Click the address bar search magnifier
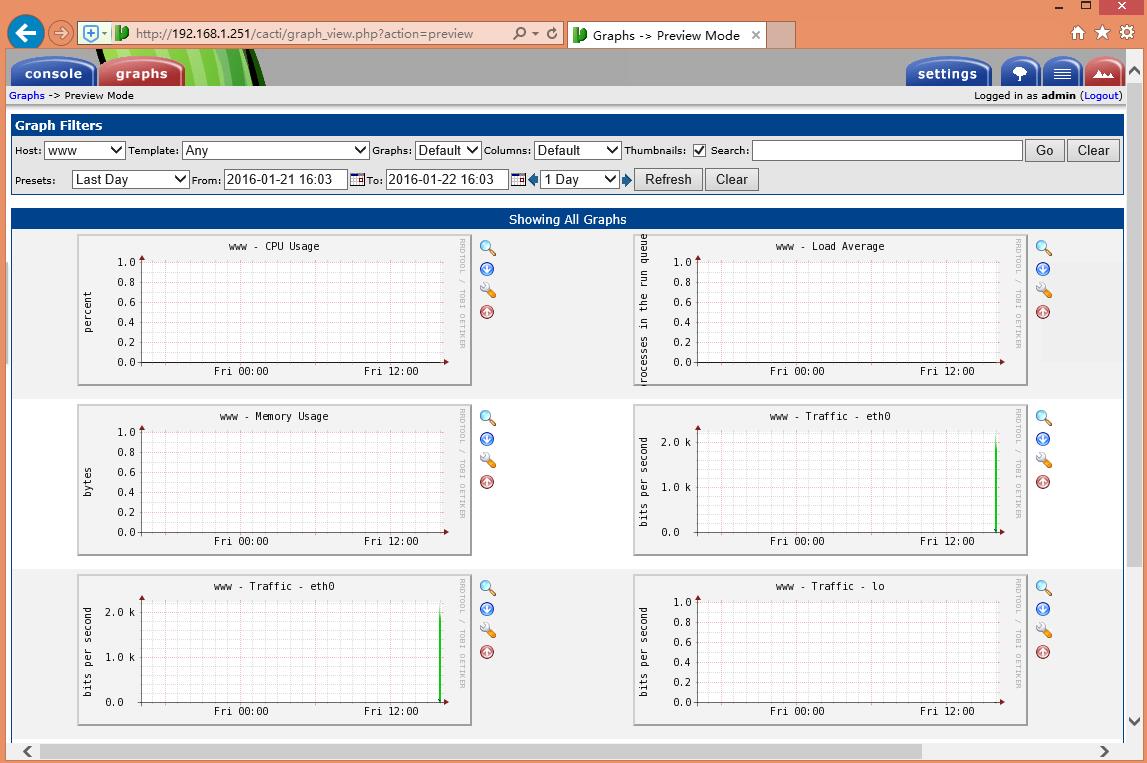Screen dimensions: 1147x763 click(x=519, y=33)
